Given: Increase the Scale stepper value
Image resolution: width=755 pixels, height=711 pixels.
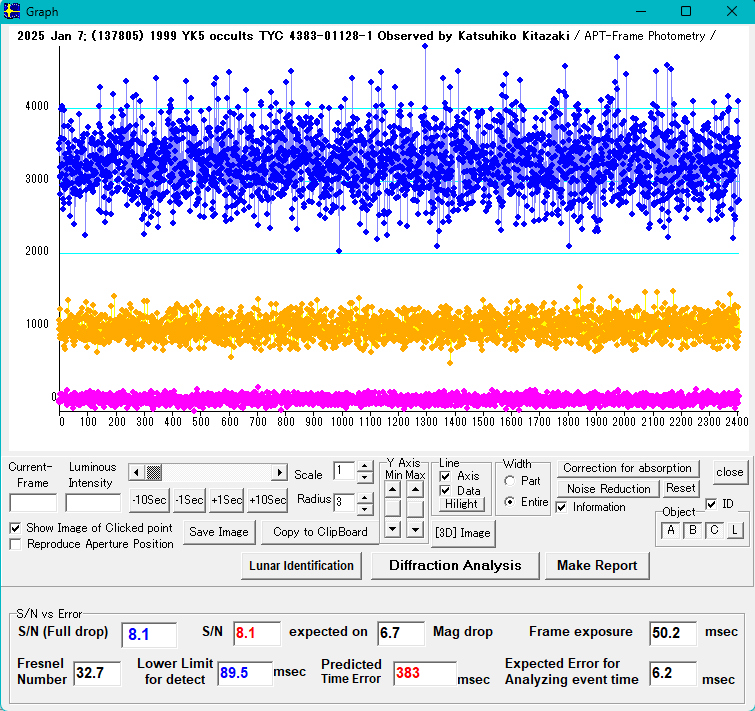Looking at the screenshot, I should (x=365, y=466).
